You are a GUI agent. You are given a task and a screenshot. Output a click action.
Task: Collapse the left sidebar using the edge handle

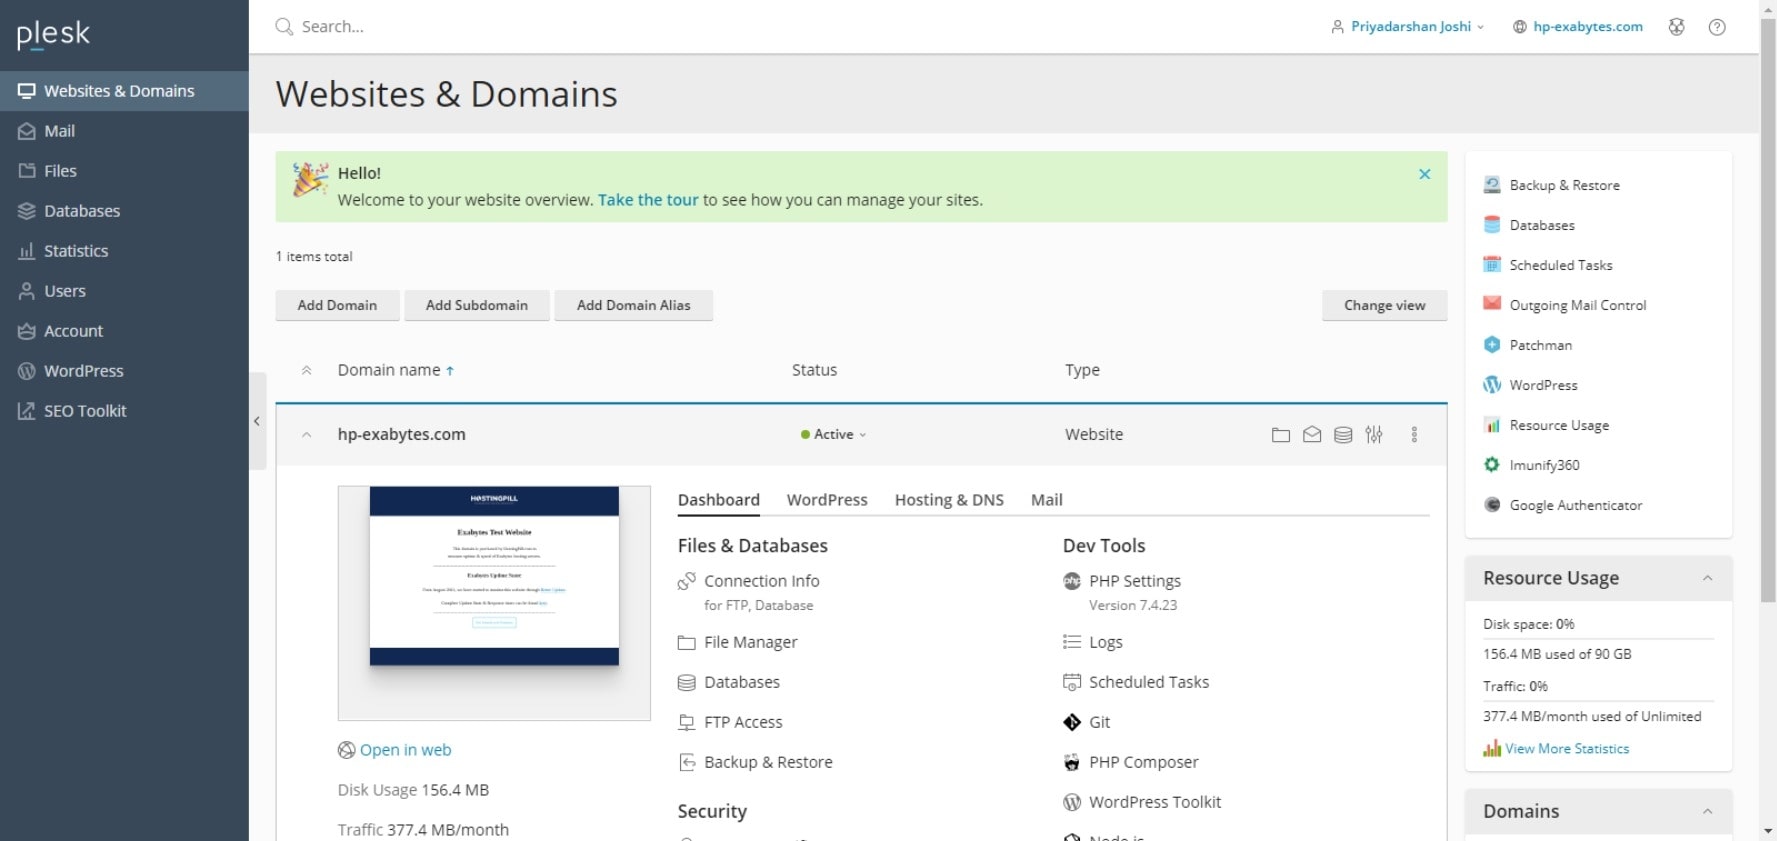coord(257,421)
